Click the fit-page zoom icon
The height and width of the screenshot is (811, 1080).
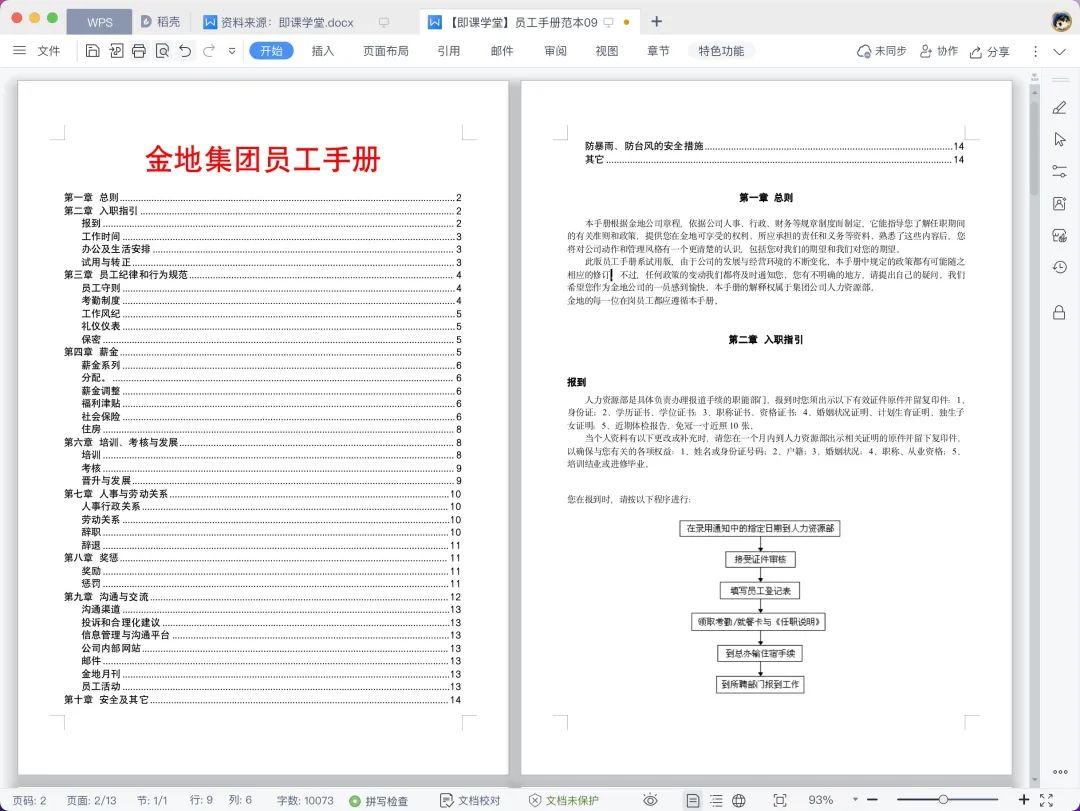[x=780, y=800]
